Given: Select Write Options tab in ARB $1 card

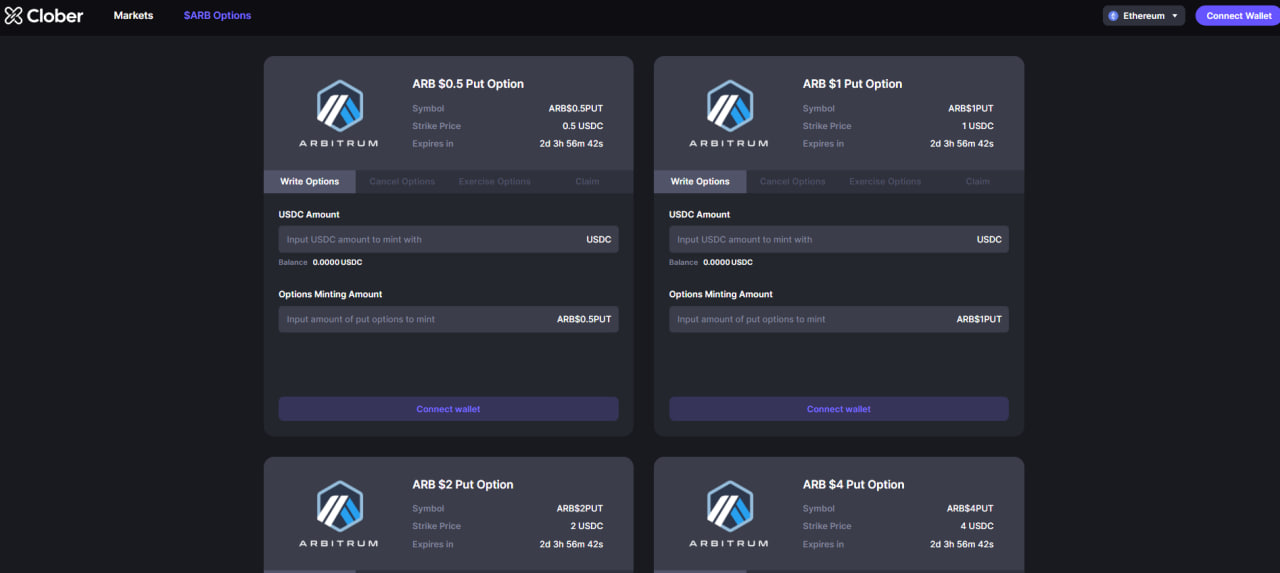Looking at the screenshot, I should 700,181.
